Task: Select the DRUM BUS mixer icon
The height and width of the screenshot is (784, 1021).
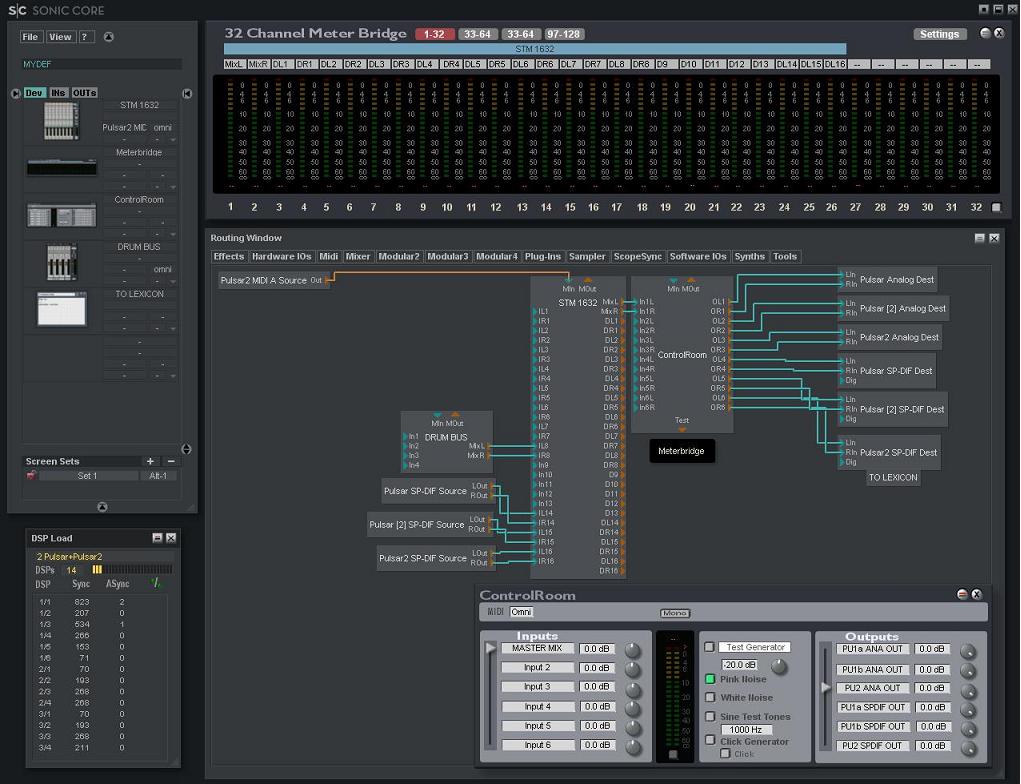Action: tap(61, 262)
